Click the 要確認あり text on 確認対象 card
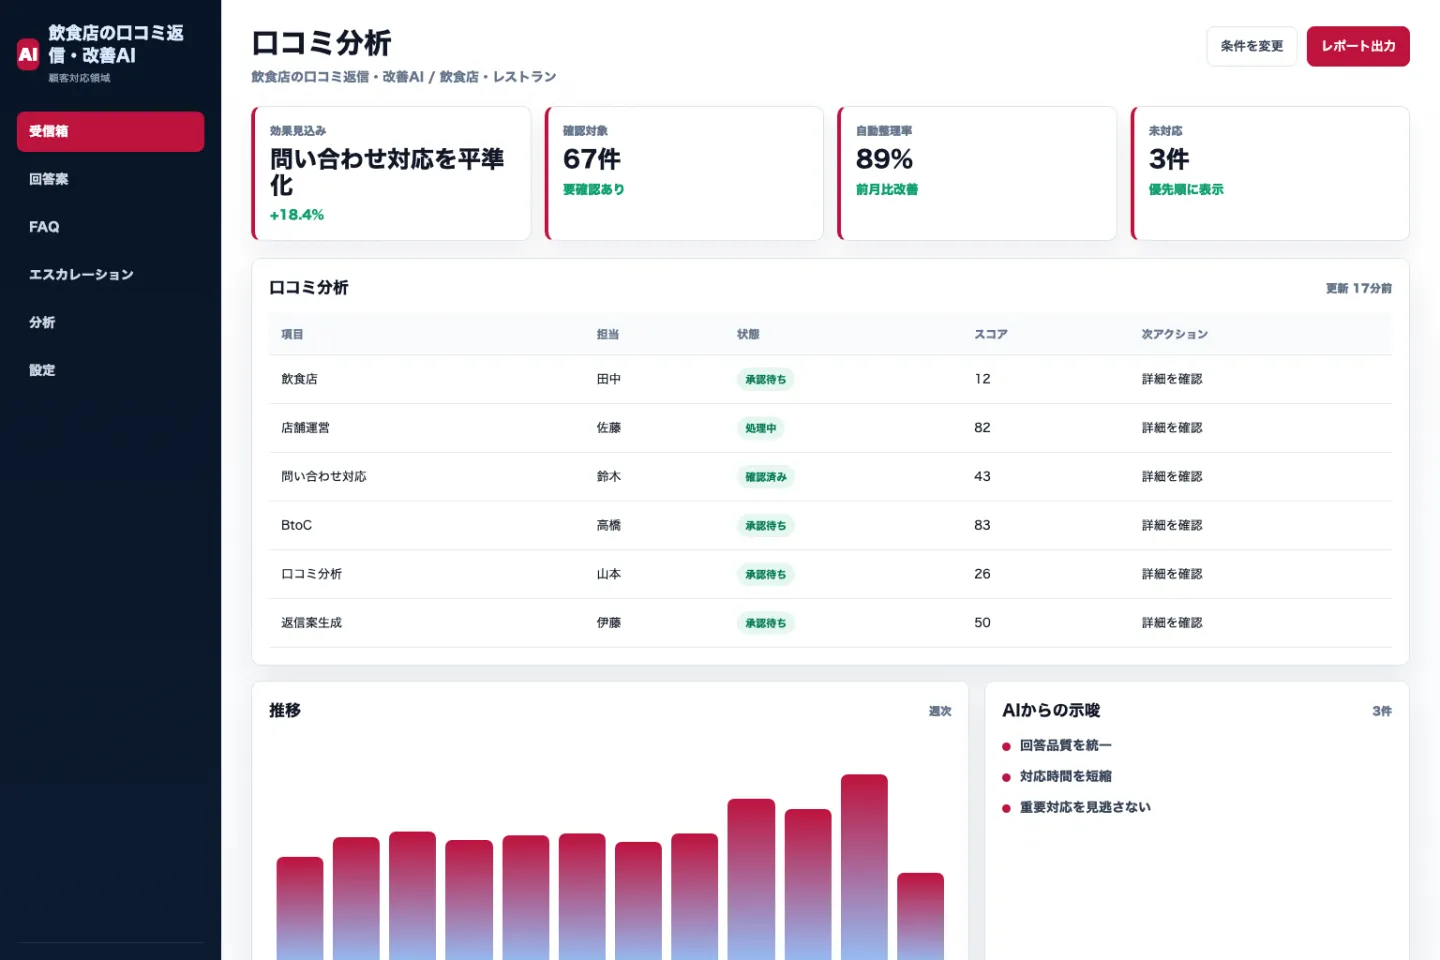The width and height of the screenshot is (1440, 960). (594, 189)
